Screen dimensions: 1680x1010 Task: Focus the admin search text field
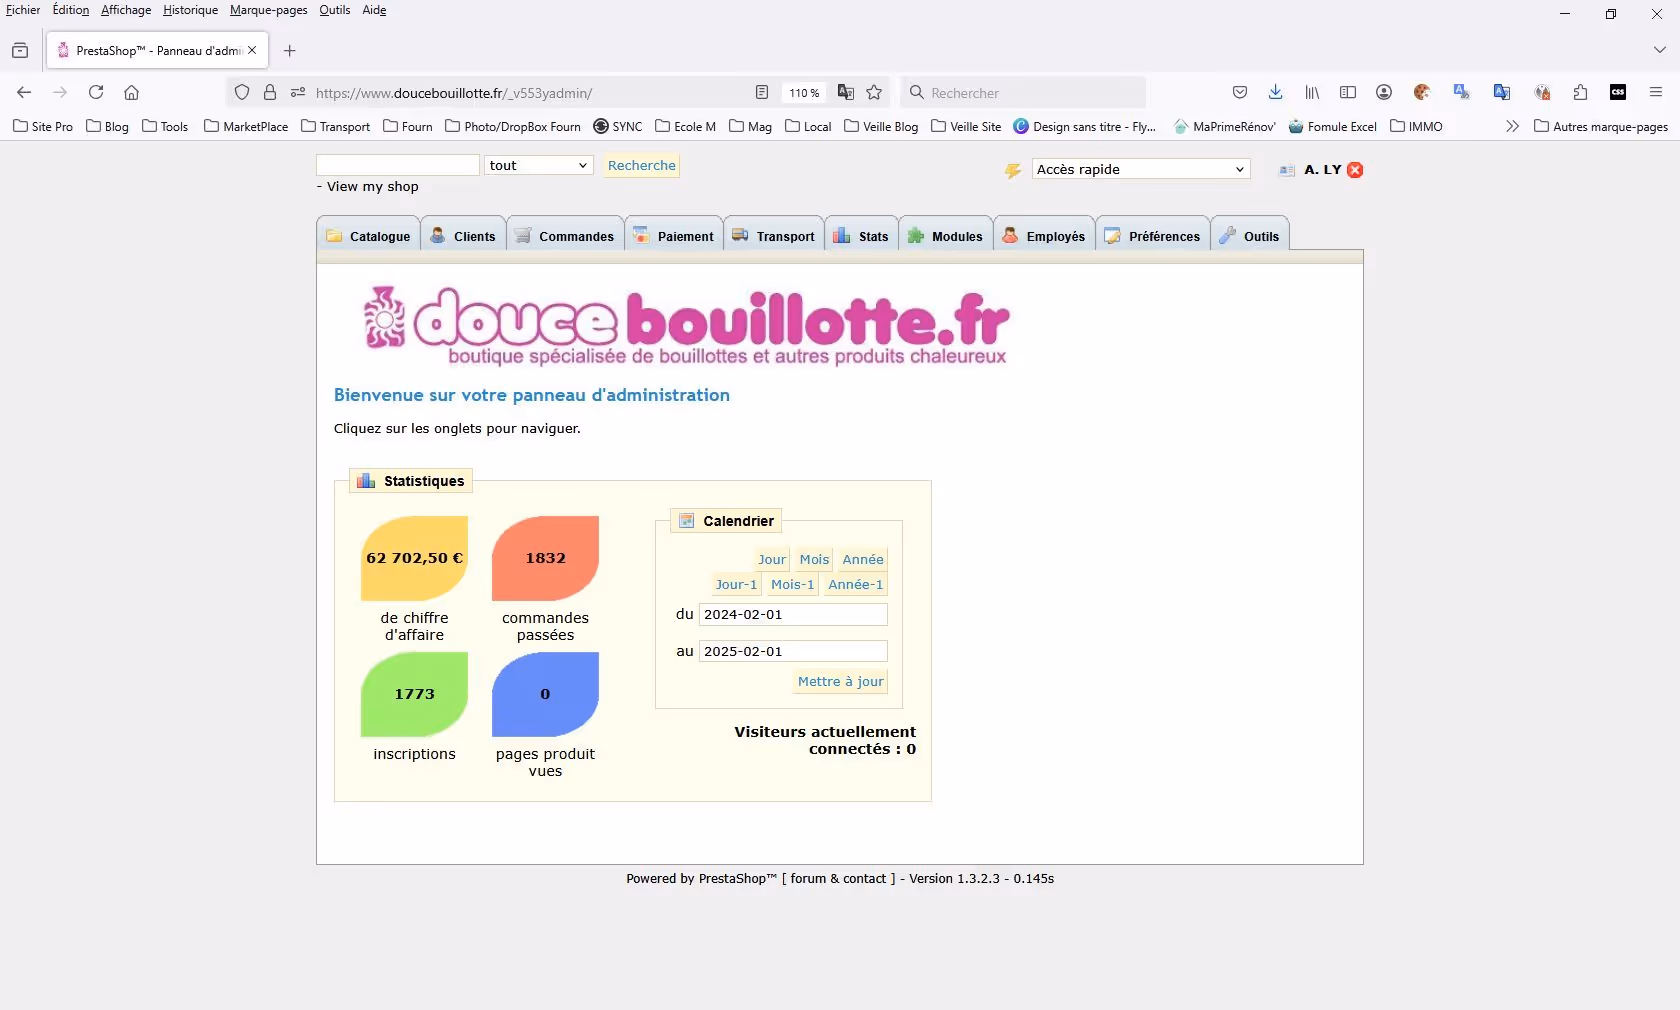(x=398, y=165)
